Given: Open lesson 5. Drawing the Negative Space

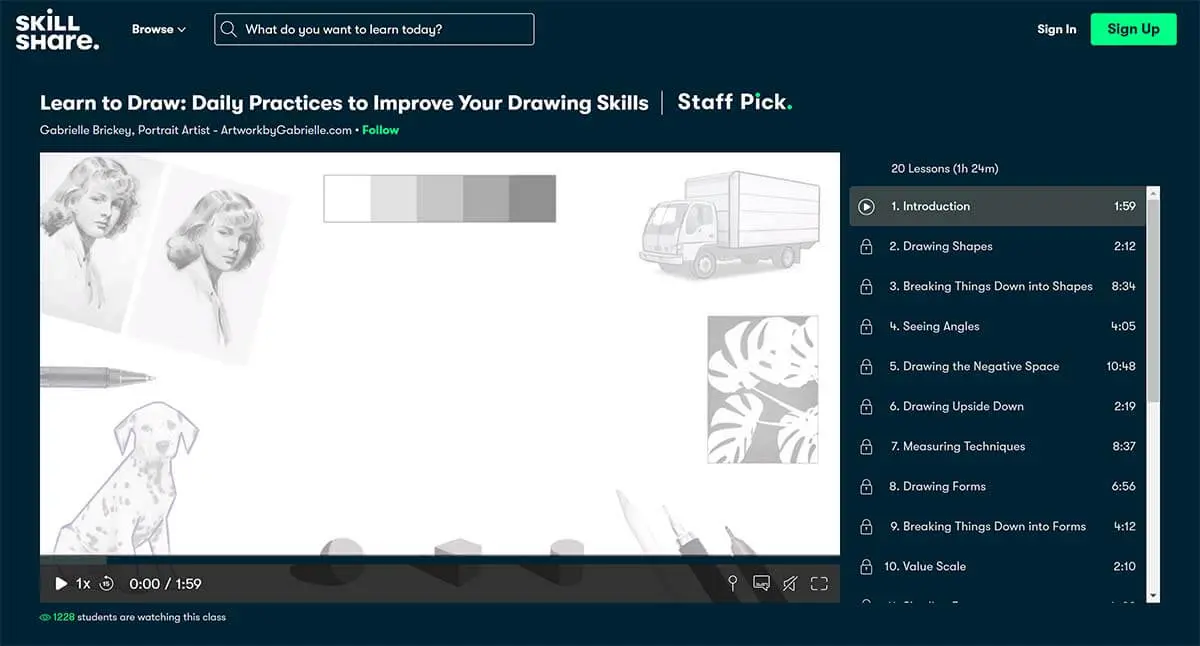Looking at the screenshot, I should click(x=997, y=366).
